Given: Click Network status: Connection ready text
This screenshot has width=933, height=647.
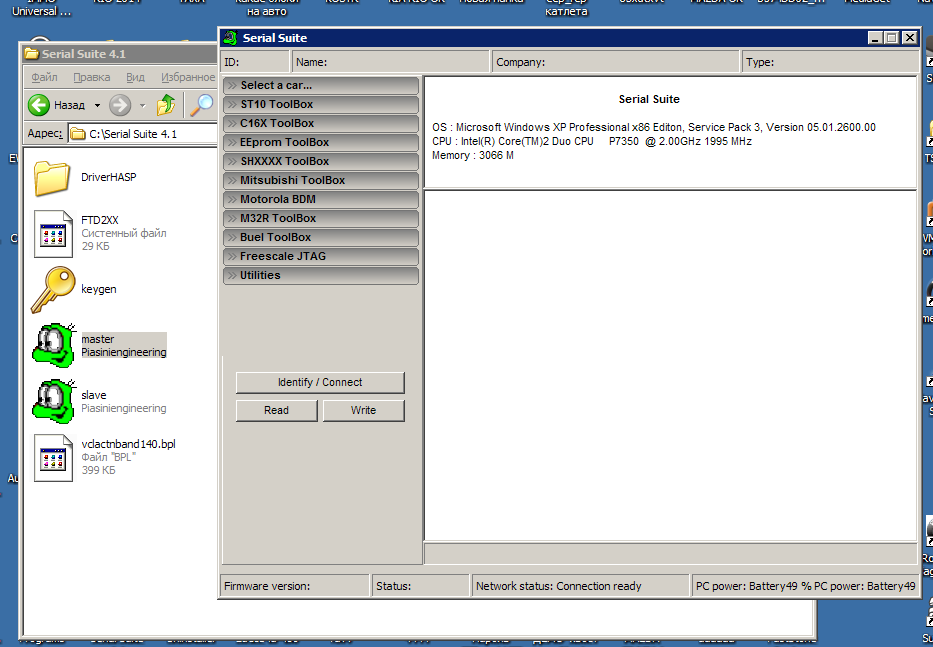Looking at the screenshot, I should [559, 586].
